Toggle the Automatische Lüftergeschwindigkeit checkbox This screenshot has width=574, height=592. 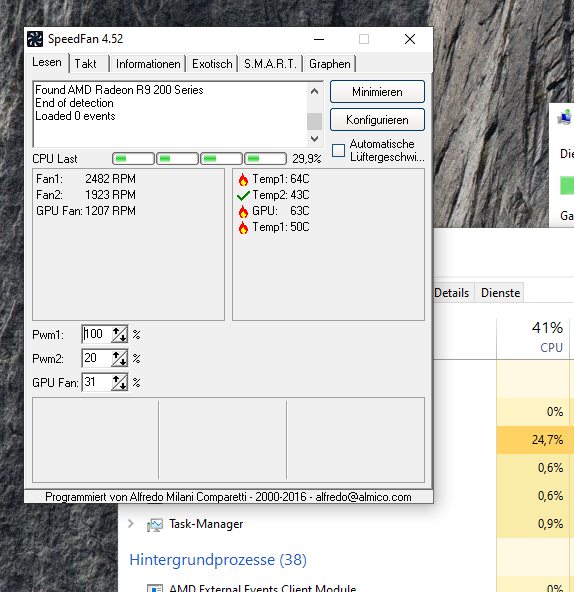click(338, 150)
